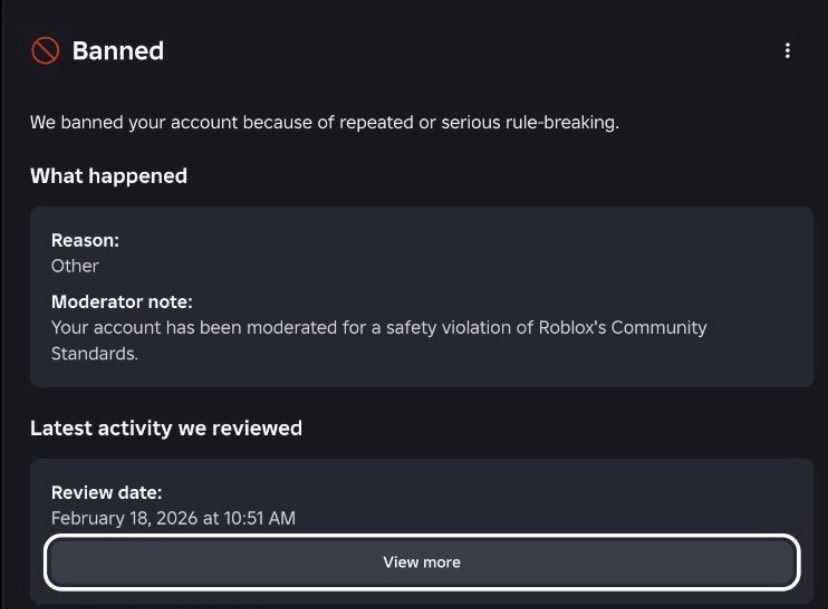828x609 pixels.
Task: Click the Other reason value
Action: tap(75, 266)
